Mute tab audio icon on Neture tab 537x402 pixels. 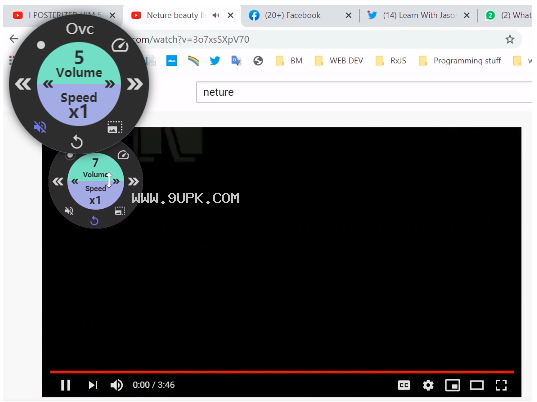(x=216, y=15)
